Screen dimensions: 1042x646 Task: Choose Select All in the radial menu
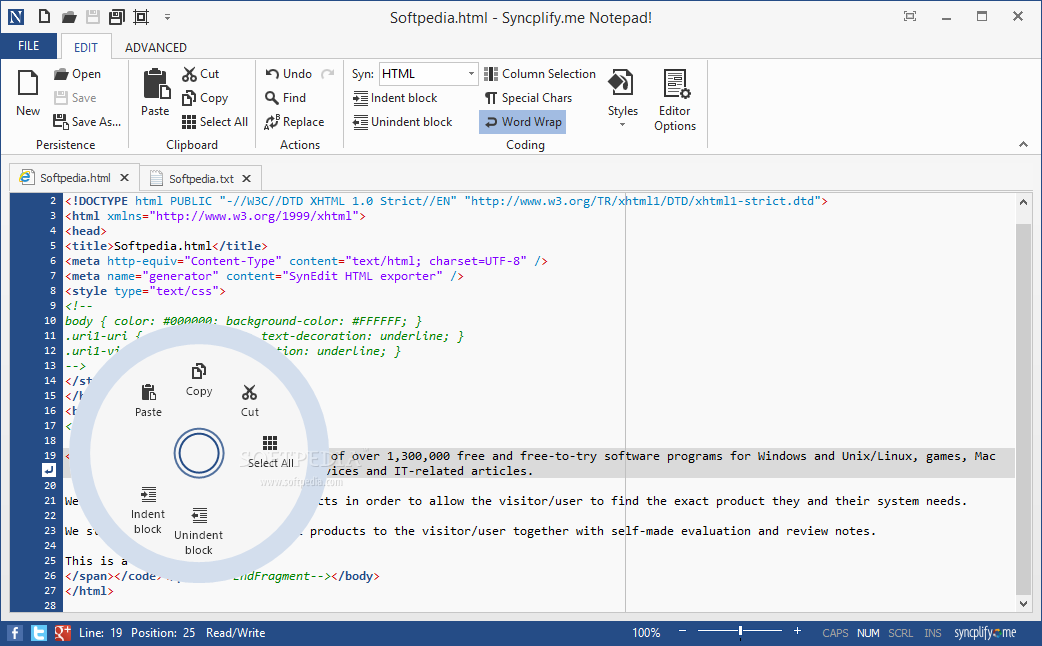coord(270,452)
